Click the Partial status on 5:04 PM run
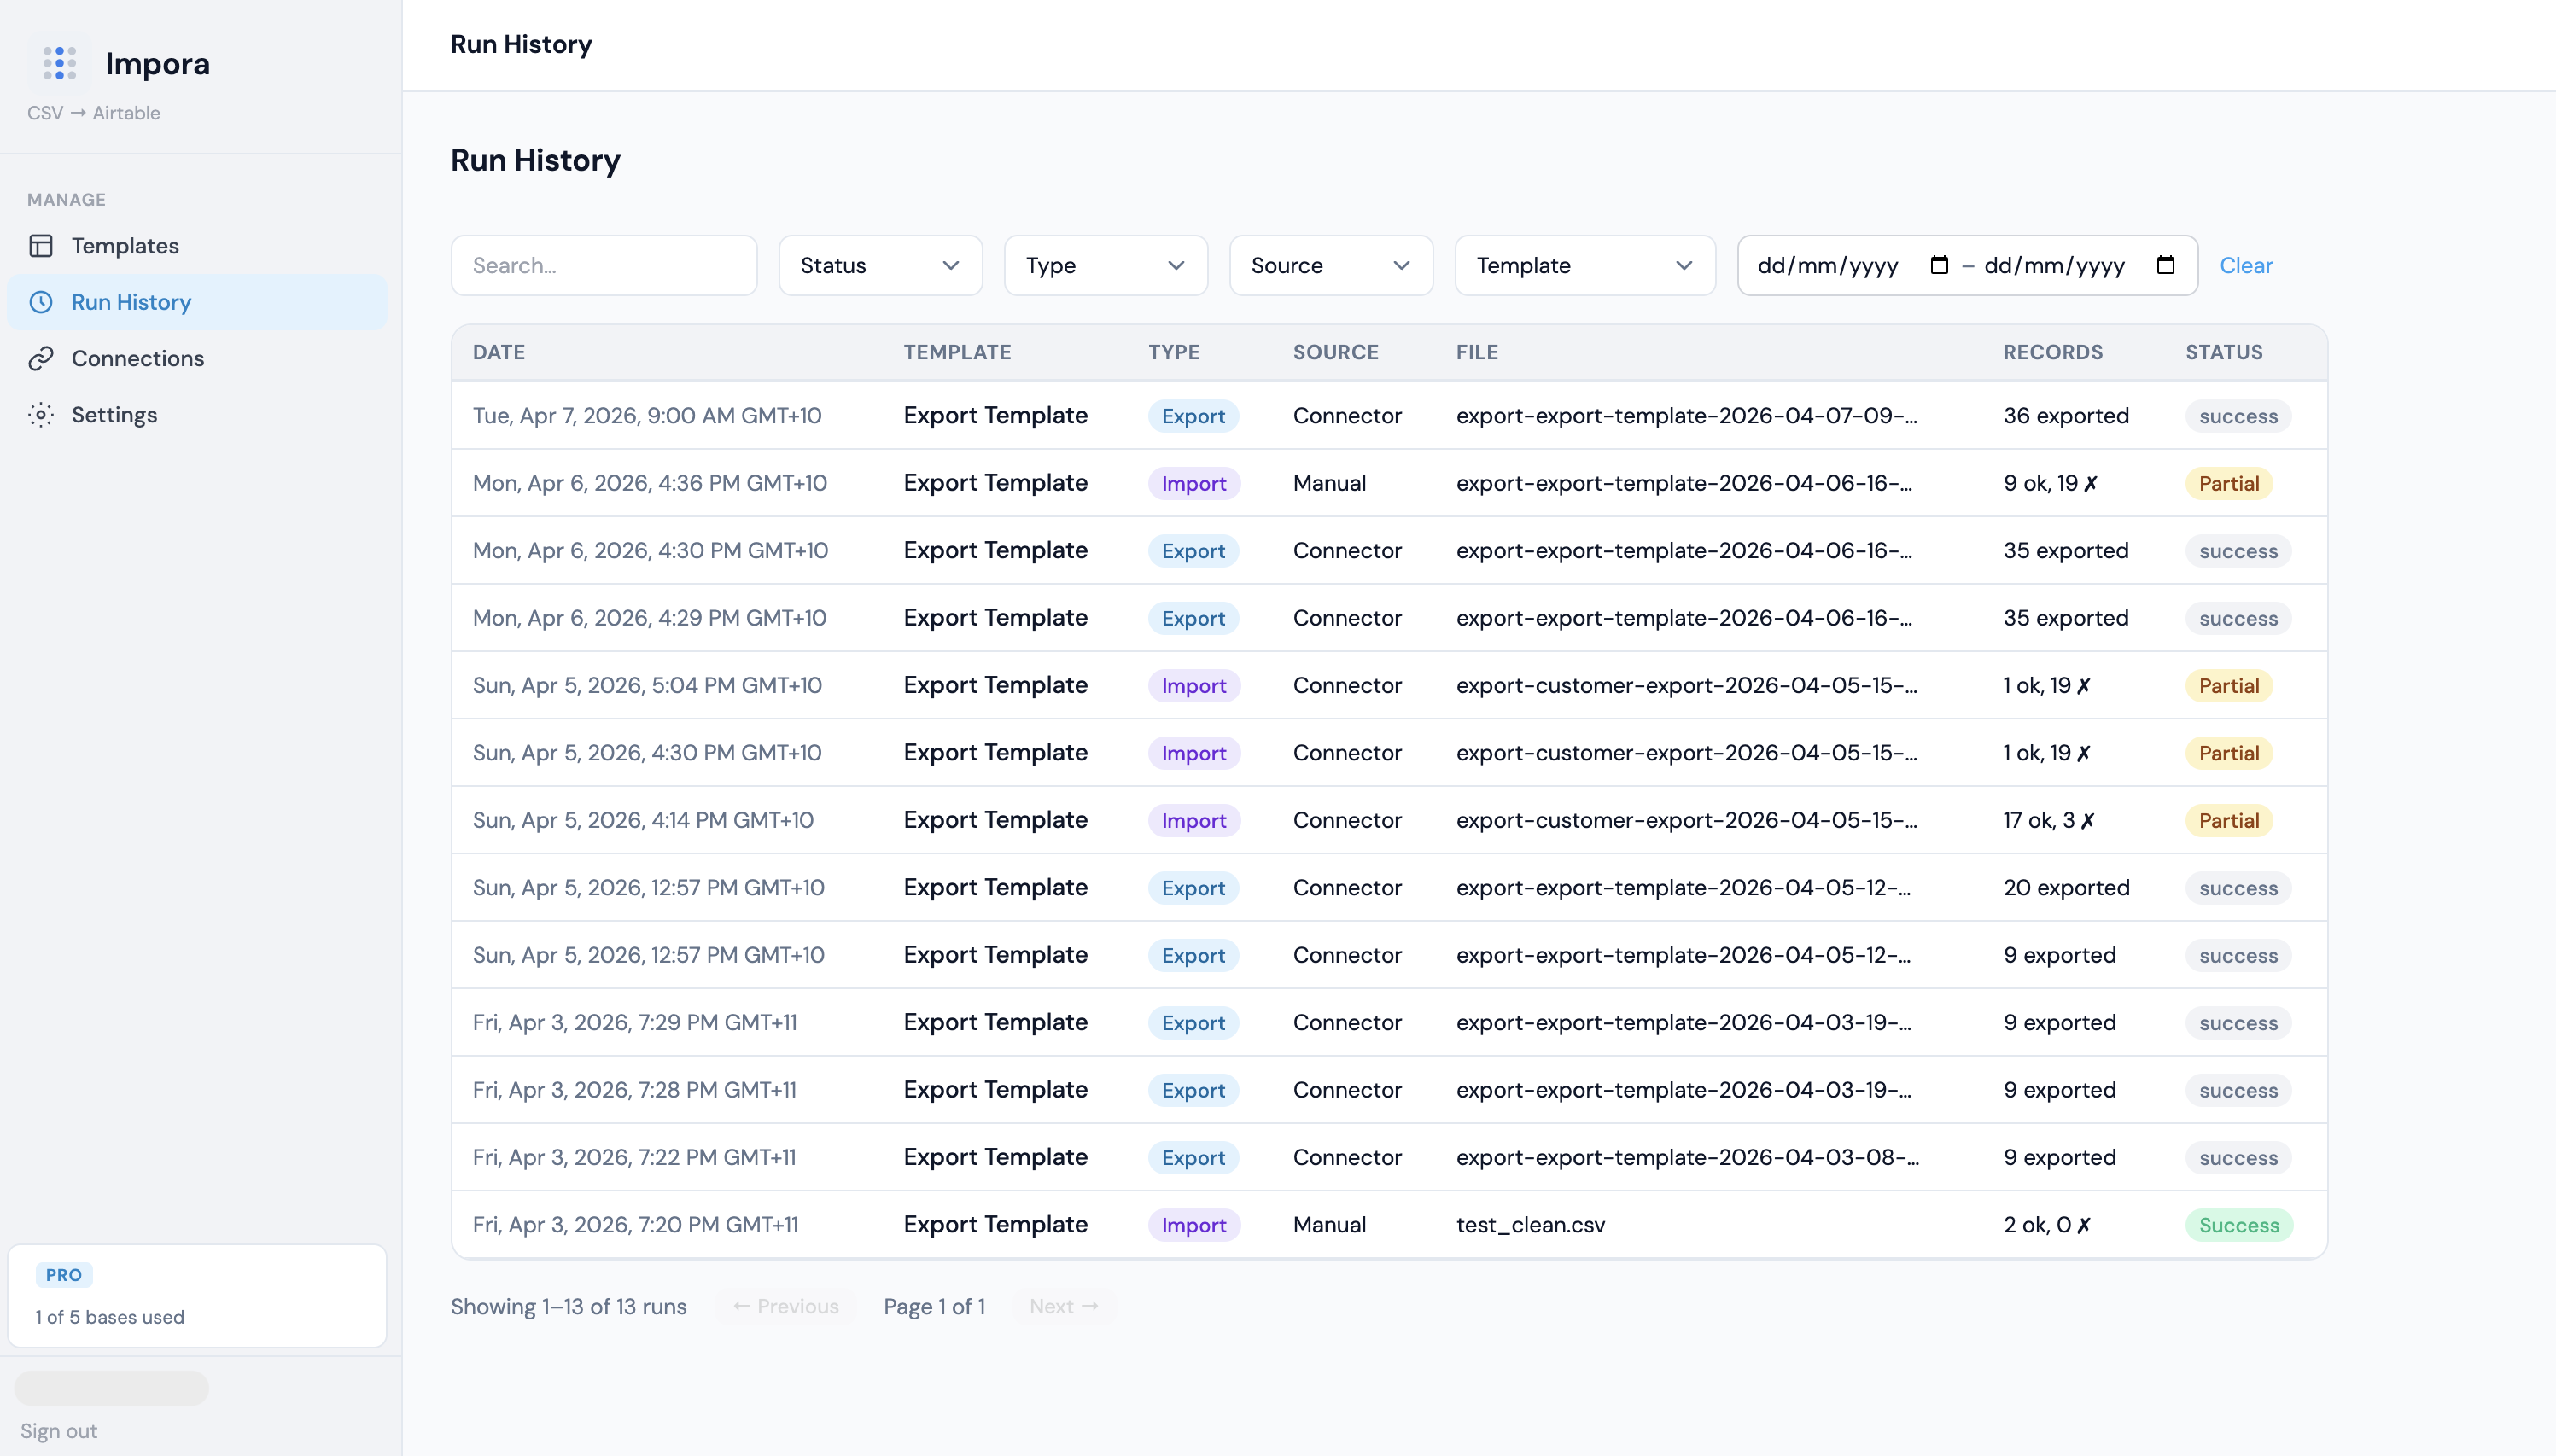2556x1456 pixels. pyautogui.click(x=2229, y=685)
